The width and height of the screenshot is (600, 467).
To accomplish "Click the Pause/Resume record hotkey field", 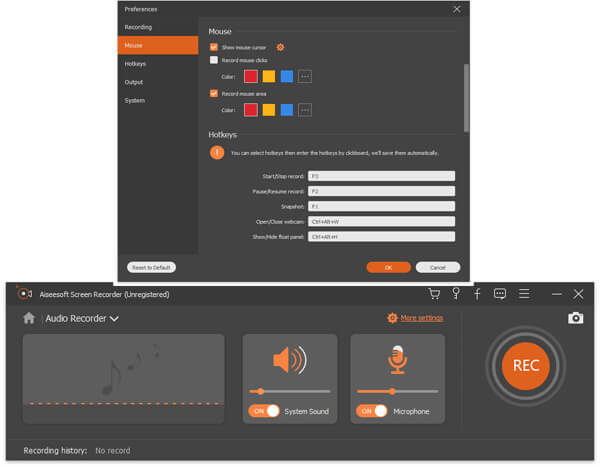I will [x=382, y=191].
